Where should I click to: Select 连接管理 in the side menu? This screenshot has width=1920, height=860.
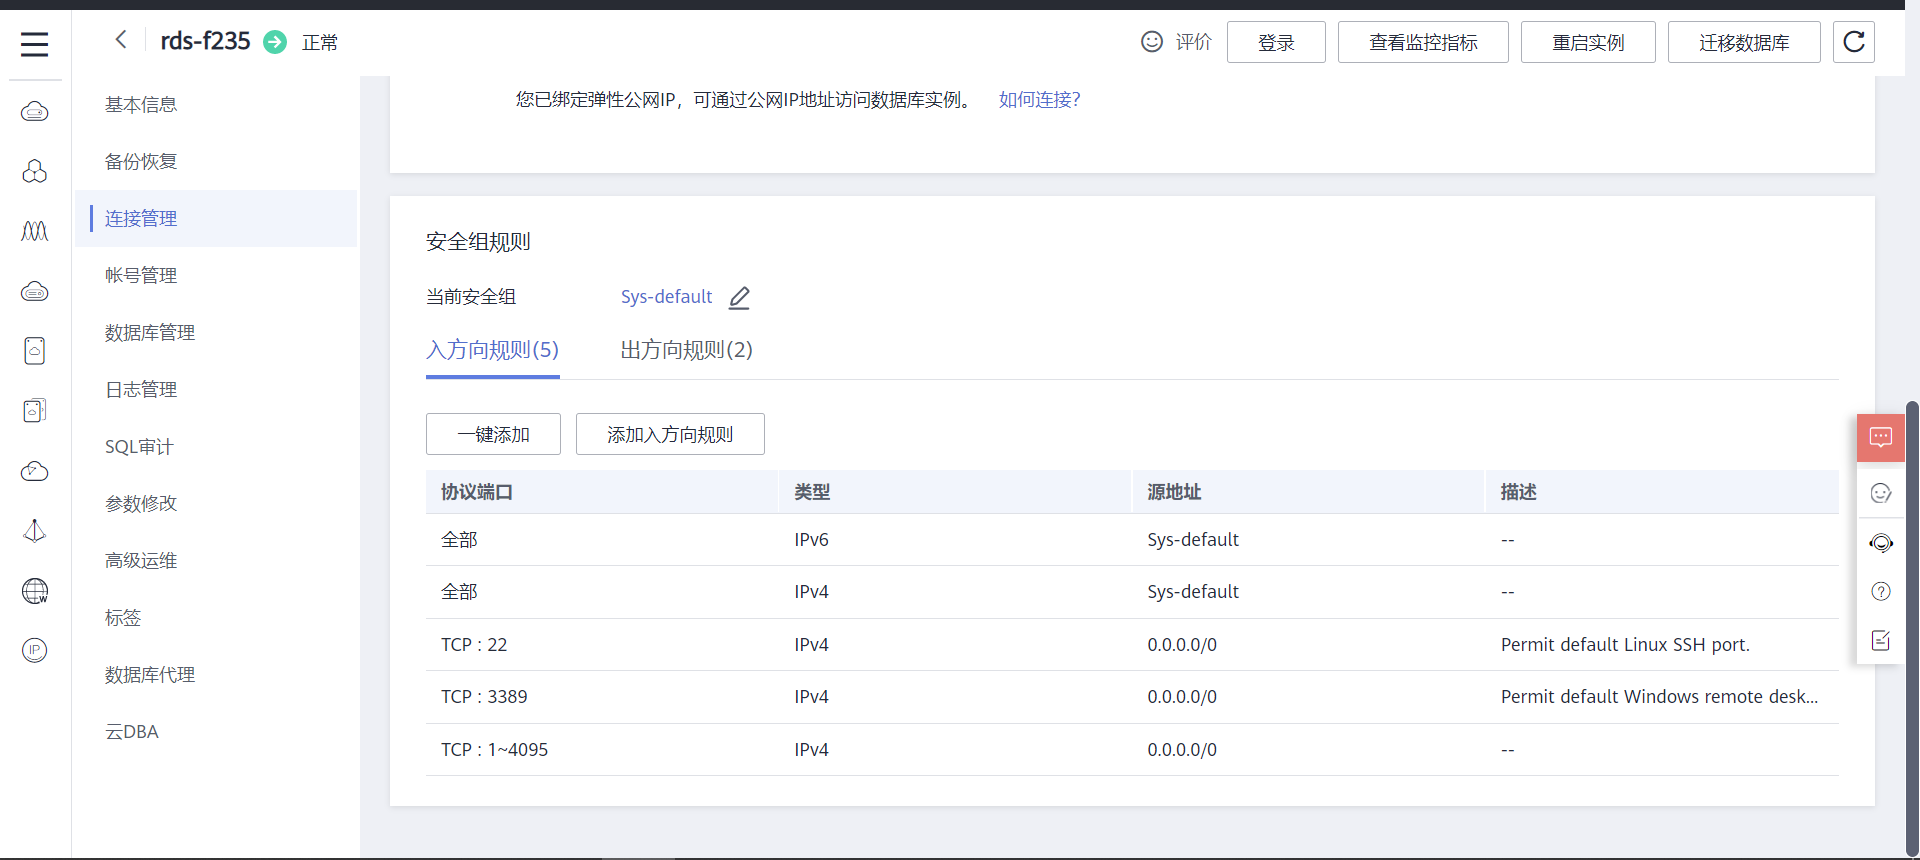coord(216,218)
